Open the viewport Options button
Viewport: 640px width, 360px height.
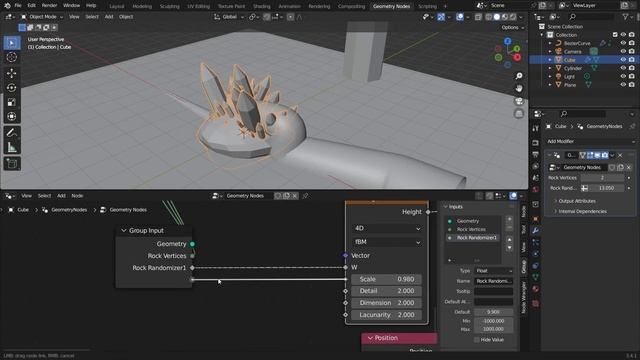click(x=512, y=27)
